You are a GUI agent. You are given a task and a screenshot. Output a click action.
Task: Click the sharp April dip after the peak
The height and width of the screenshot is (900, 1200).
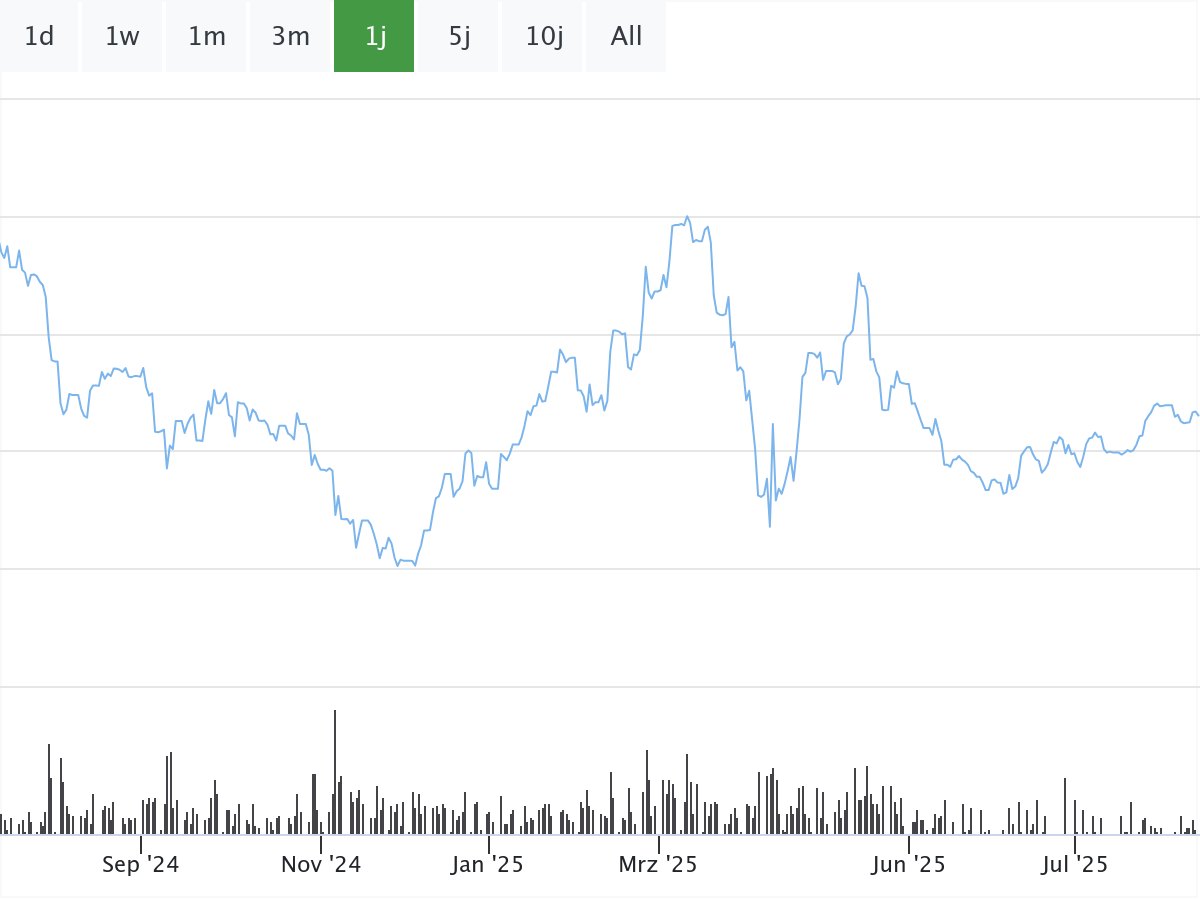tap(769, 526)
